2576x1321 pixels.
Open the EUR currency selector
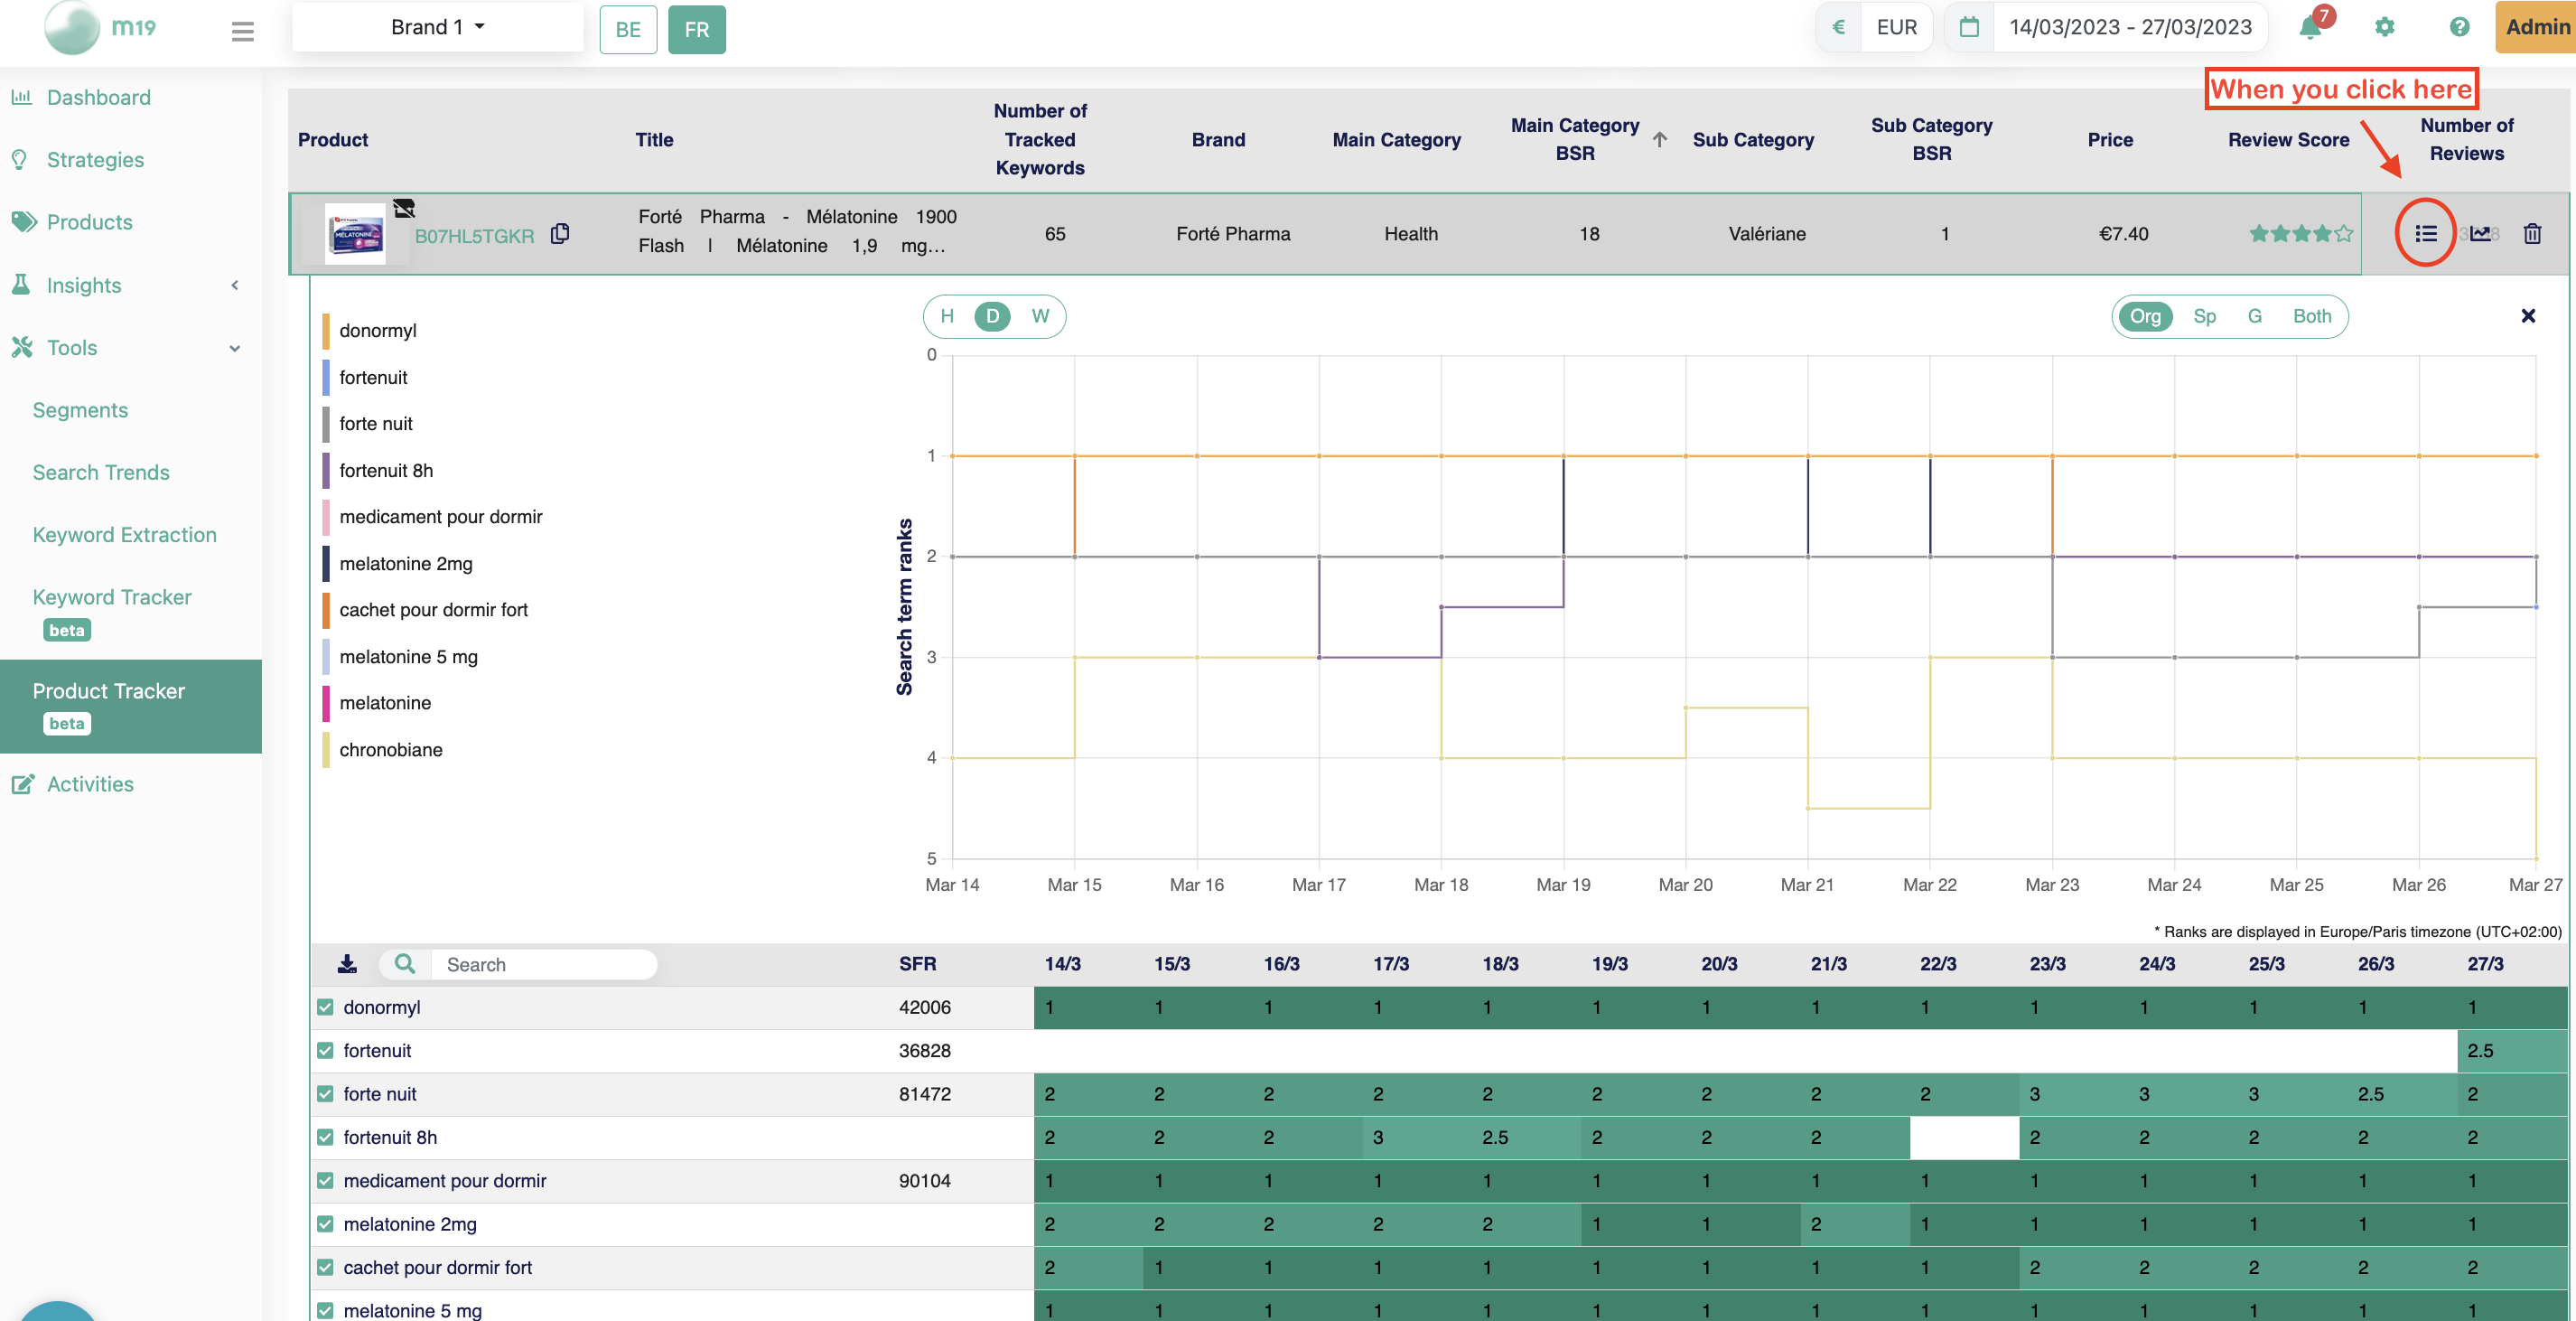(x=1896, y=27)
